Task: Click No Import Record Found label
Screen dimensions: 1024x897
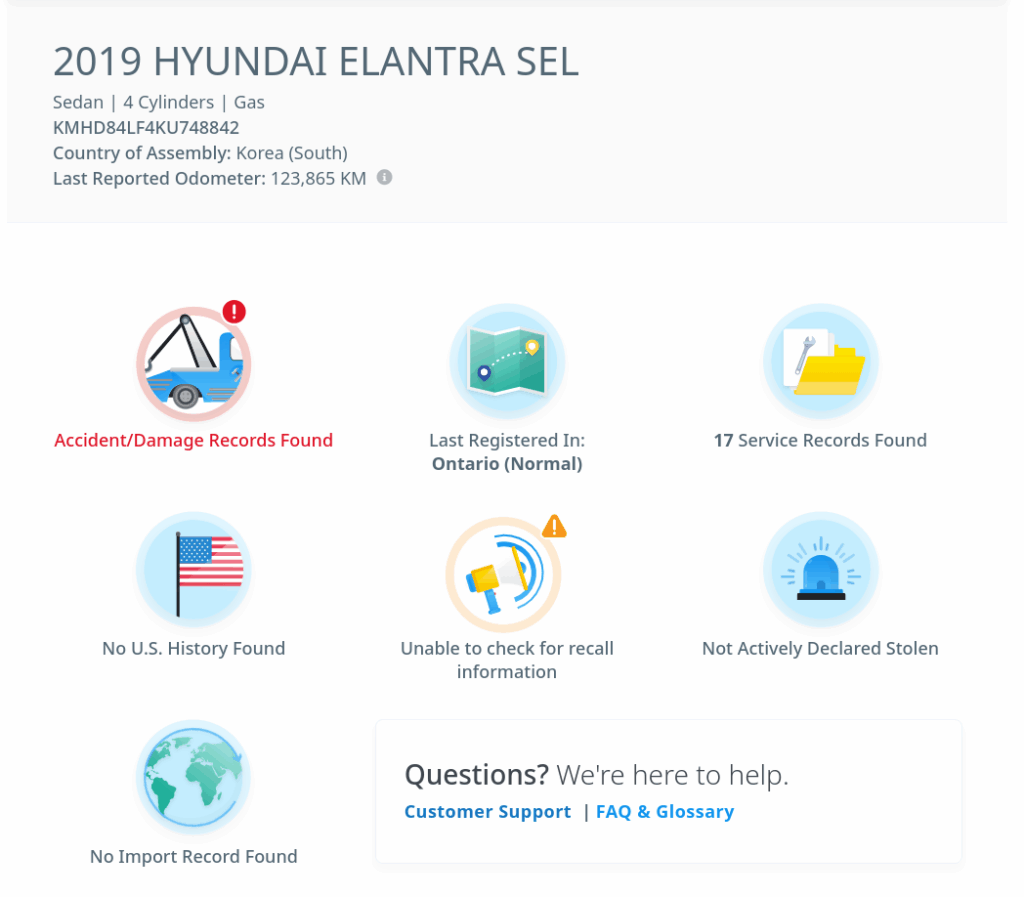Action: (193, 857)
